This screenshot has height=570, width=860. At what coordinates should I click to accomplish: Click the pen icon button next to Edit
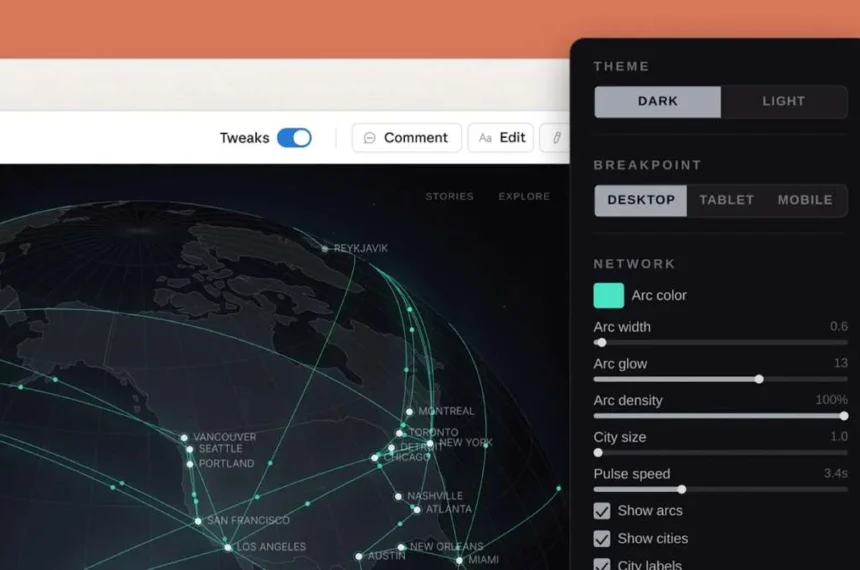(555, 138)
